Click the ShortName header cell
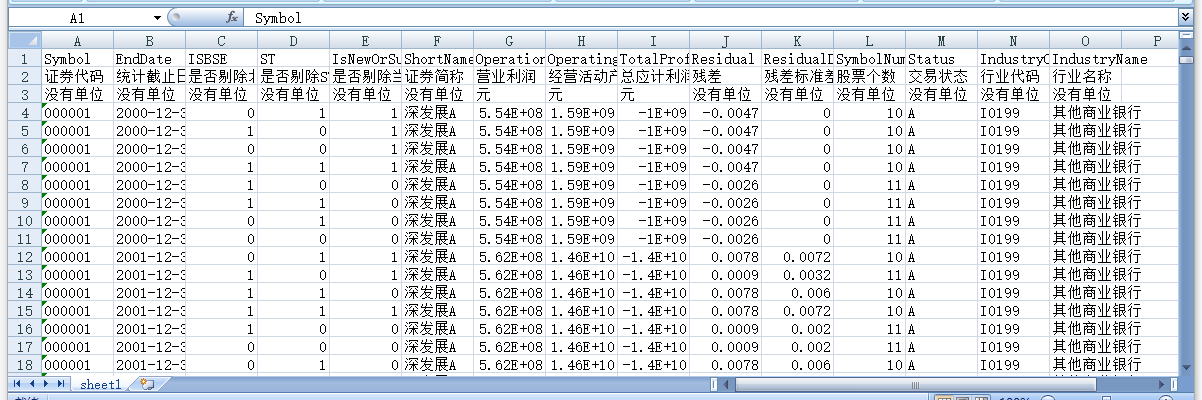The image size is (1202, 400). 438,59
